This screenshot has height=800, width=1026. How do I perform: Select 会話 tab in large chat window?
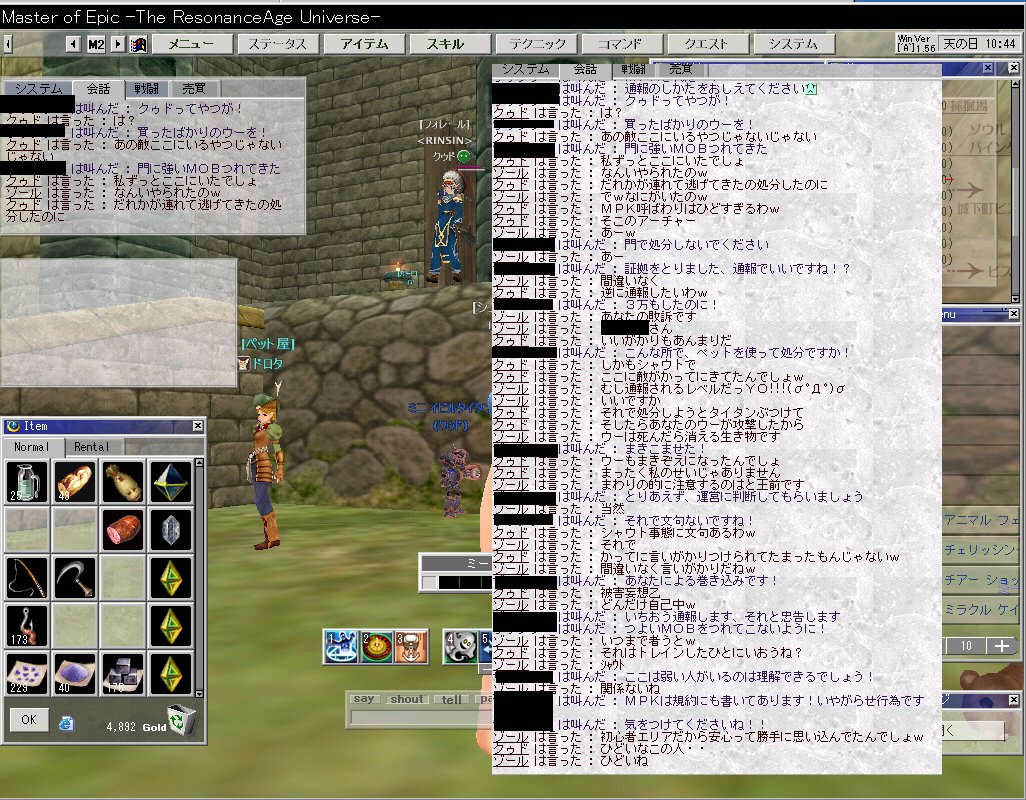[585, 69]
